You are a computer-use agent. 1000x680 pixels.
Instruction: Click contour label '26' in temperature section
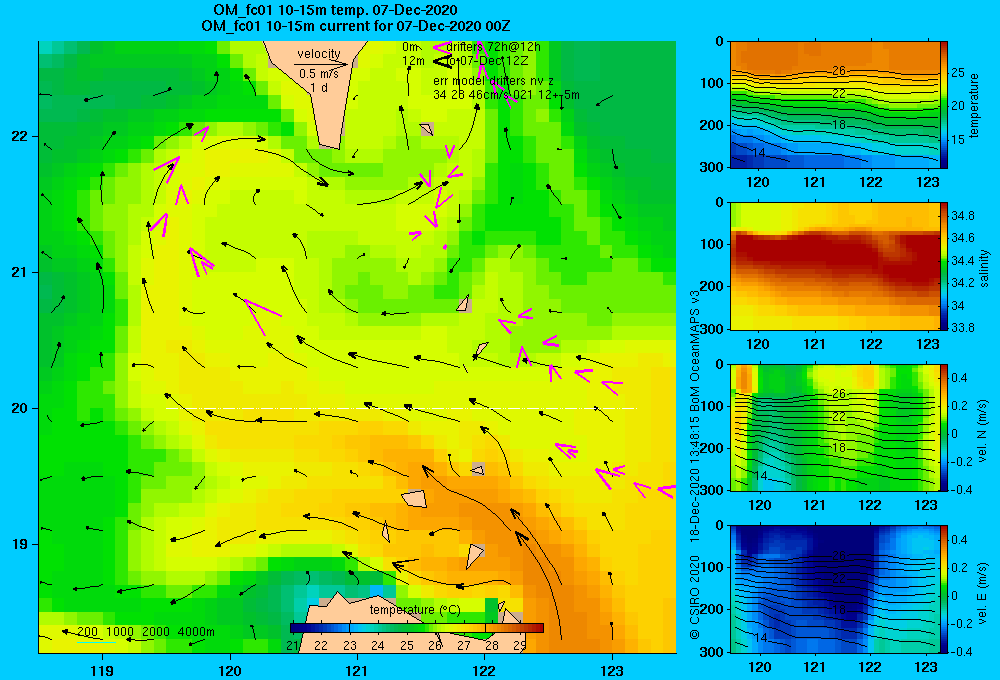[x=839, y=71]
